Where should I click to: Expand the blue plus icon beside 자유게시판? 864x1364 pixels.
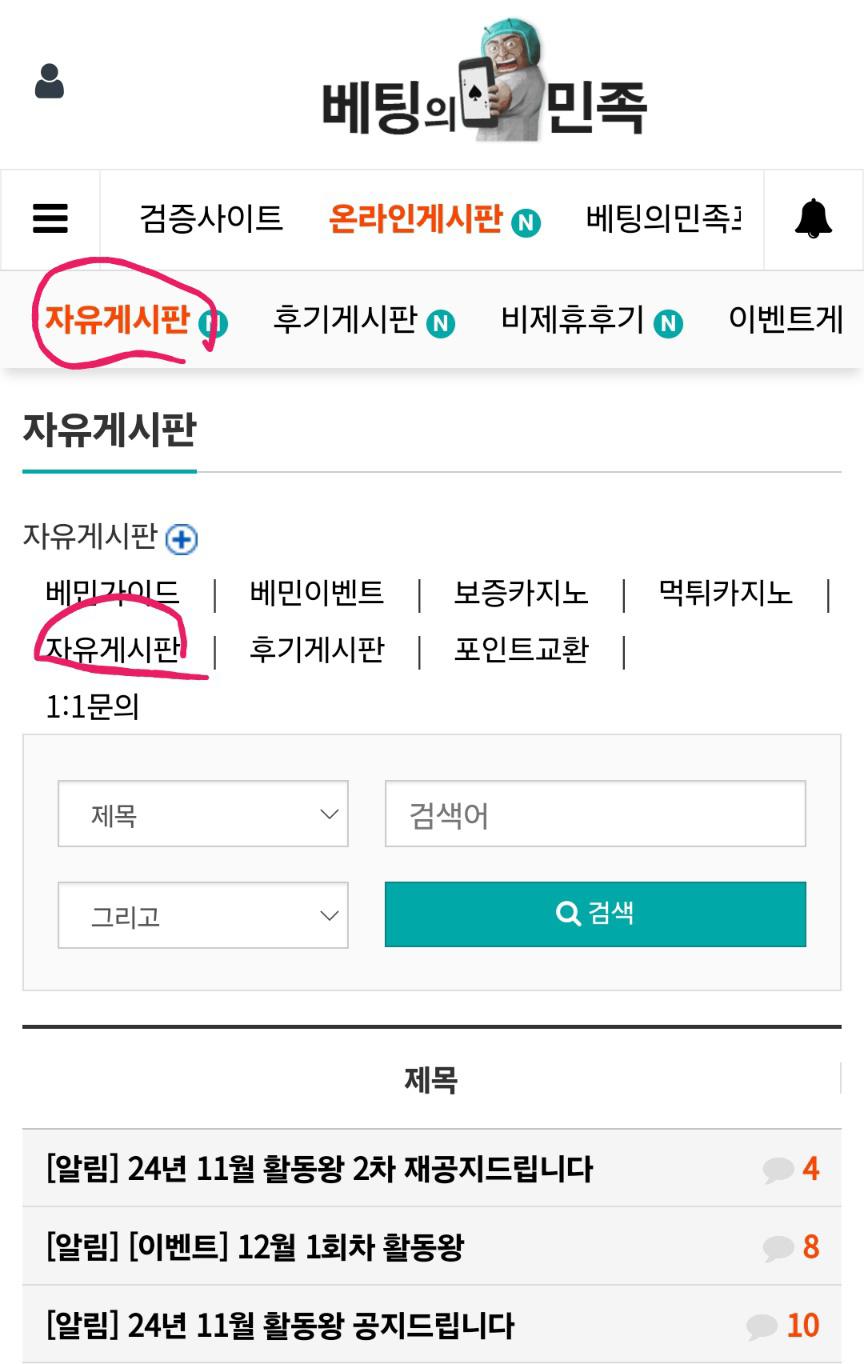181,539
